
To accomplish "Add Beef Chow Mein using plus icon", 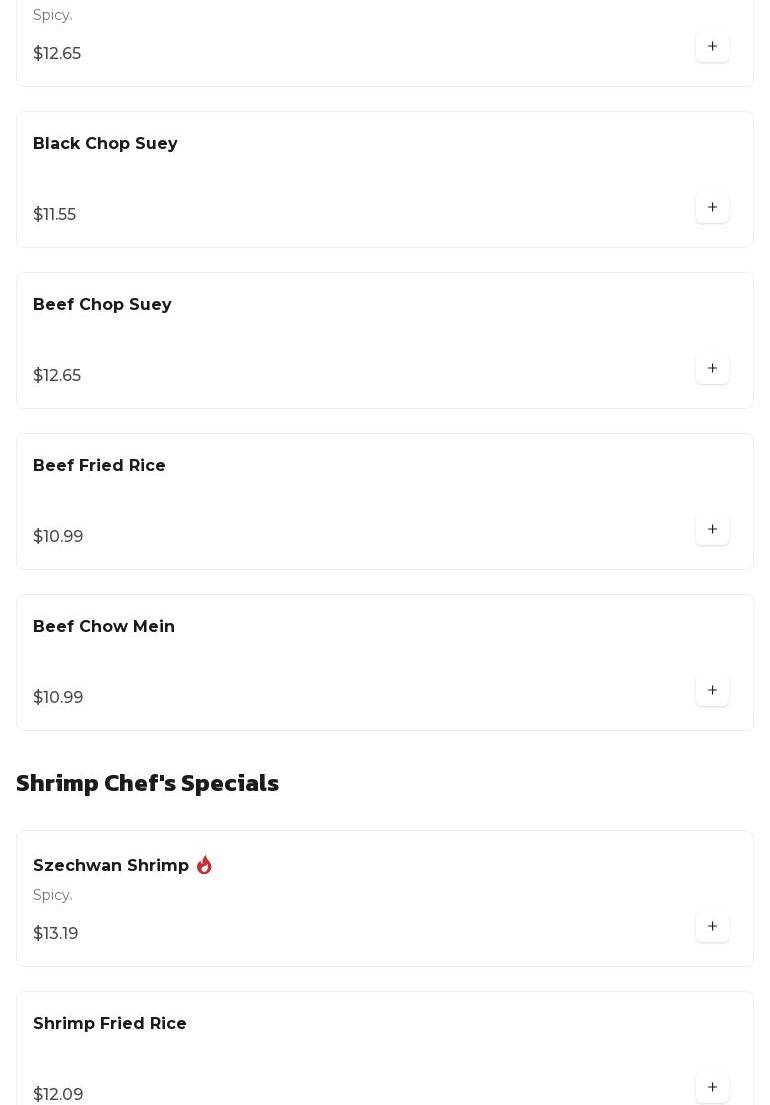I will 712,691.
